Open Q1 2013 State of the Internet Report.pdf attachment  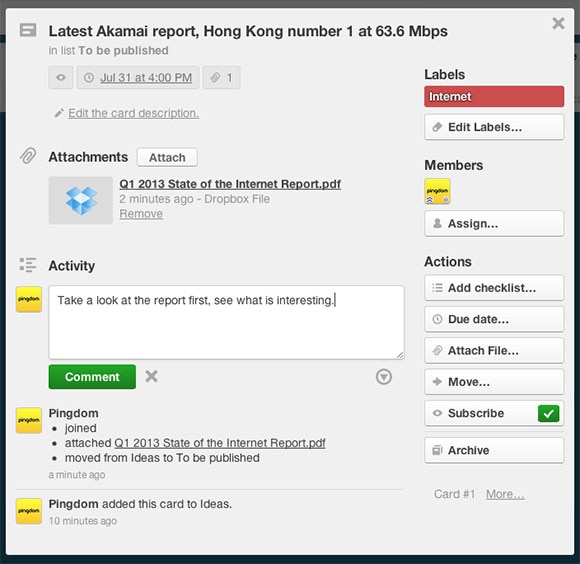click(230, 184)
